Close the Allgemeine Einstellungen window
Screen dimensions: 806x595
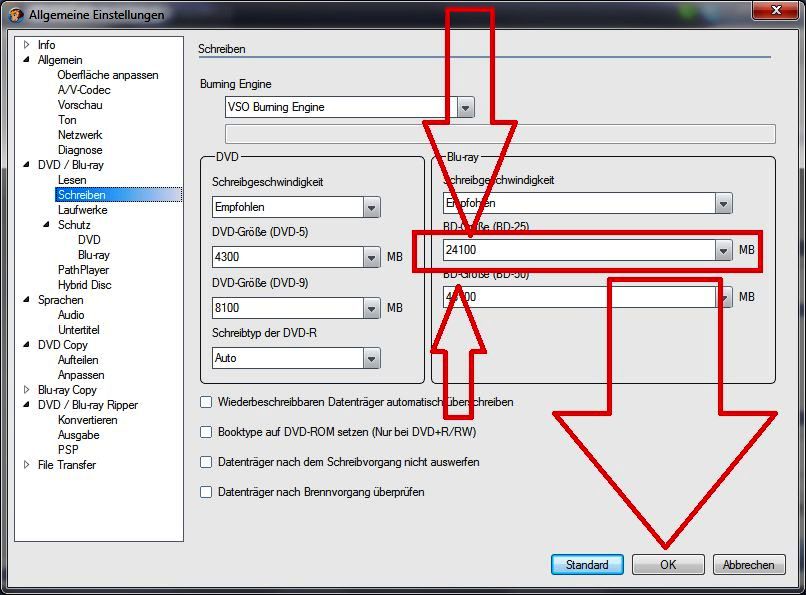pyautogui.click(x=776, y=10)
